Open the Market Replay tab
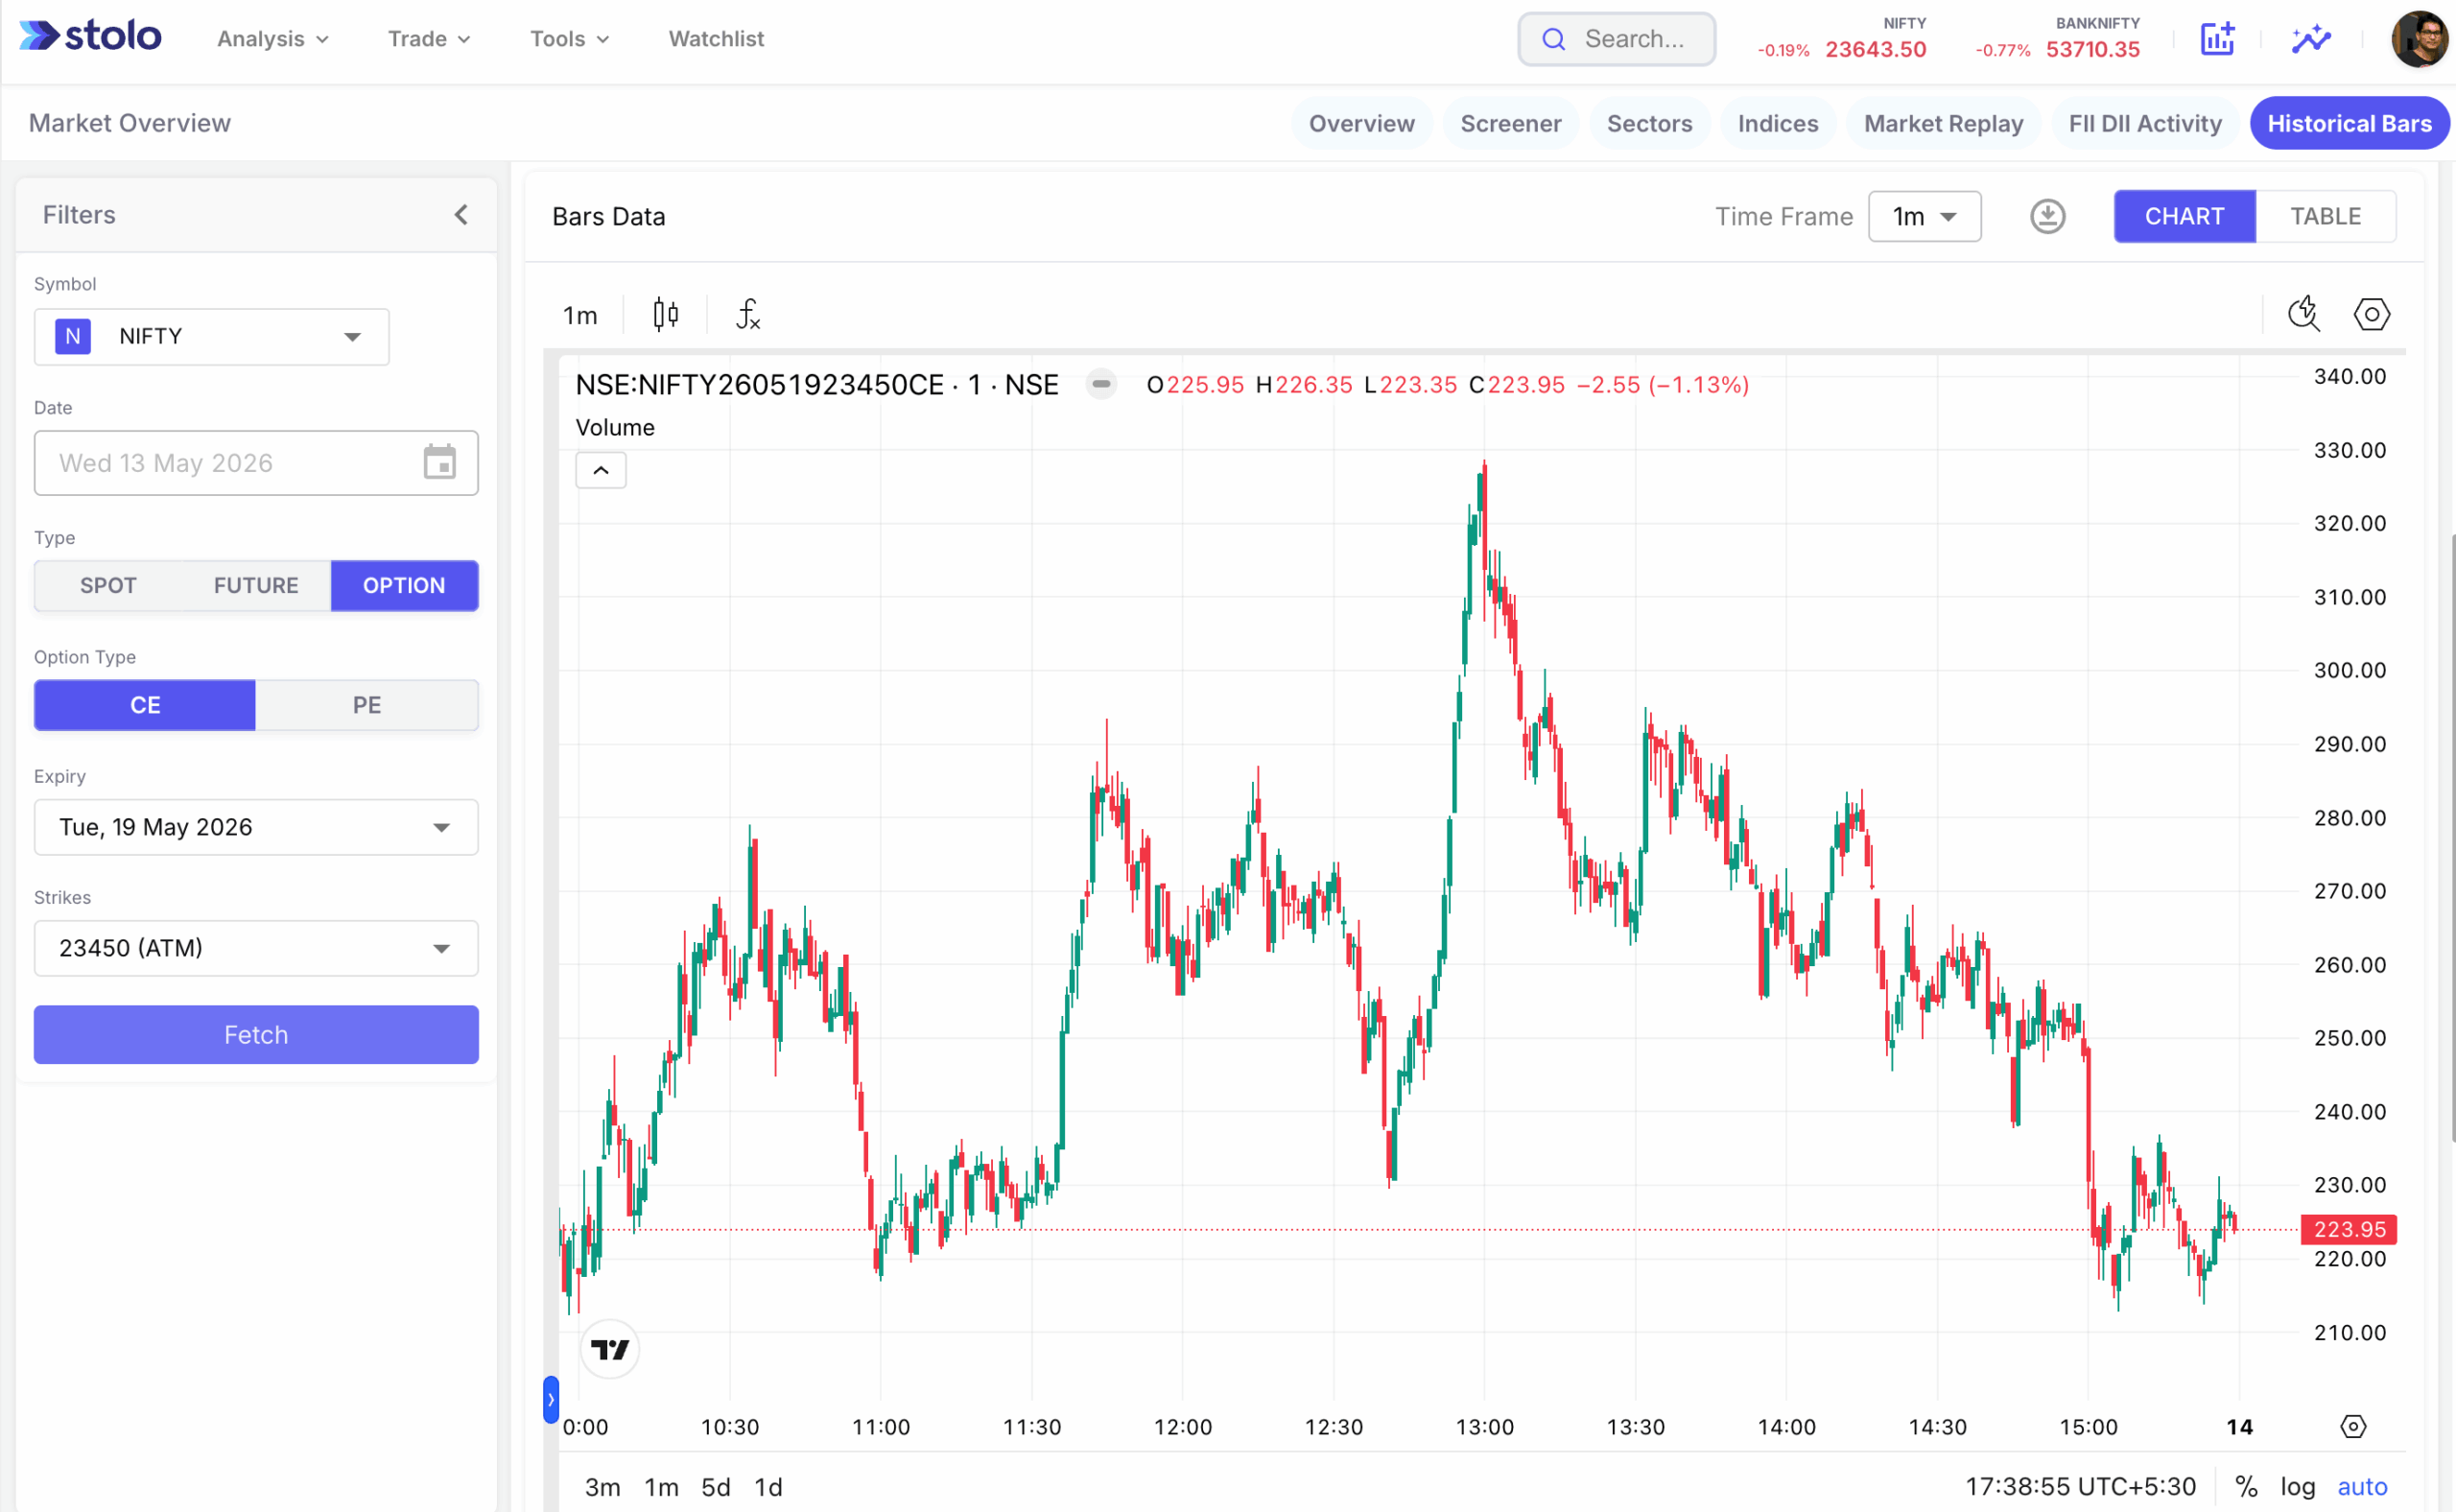This screenshot has width=2456, height=1512. tap(1942, 123)
